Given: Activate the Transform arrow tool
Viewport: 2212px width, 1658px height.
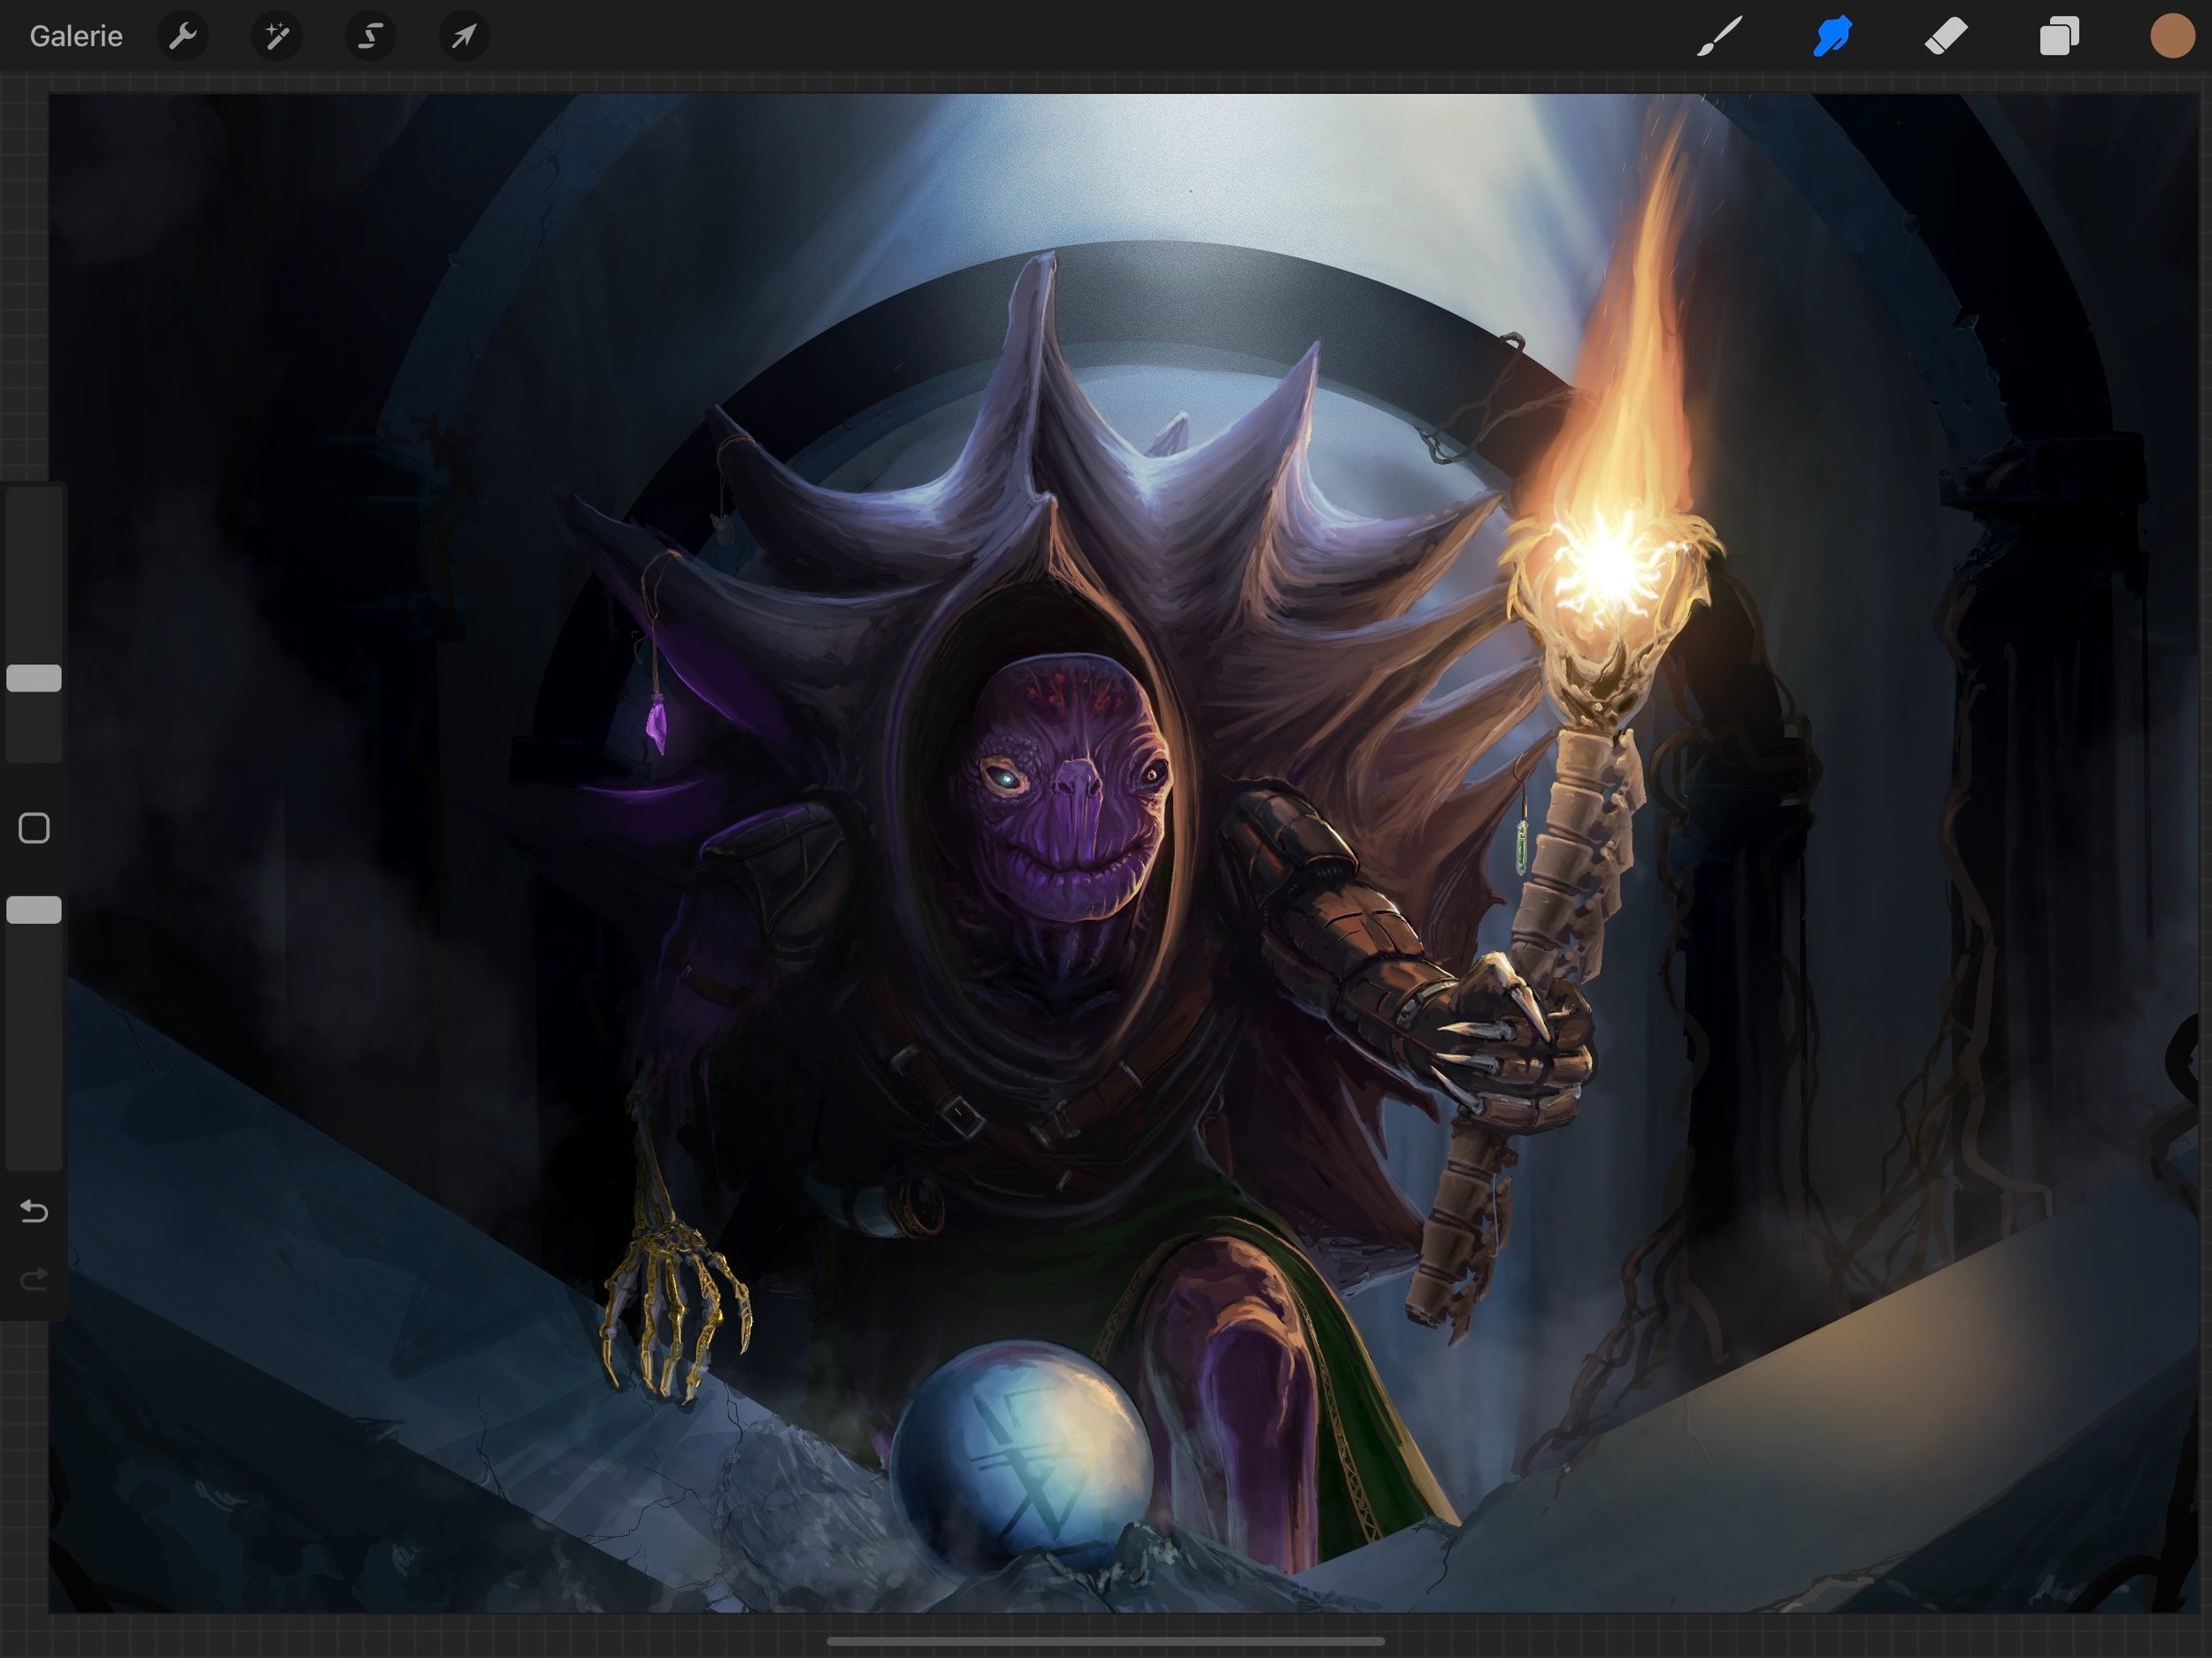Looking at the screenshot, I should pos(464,37).
